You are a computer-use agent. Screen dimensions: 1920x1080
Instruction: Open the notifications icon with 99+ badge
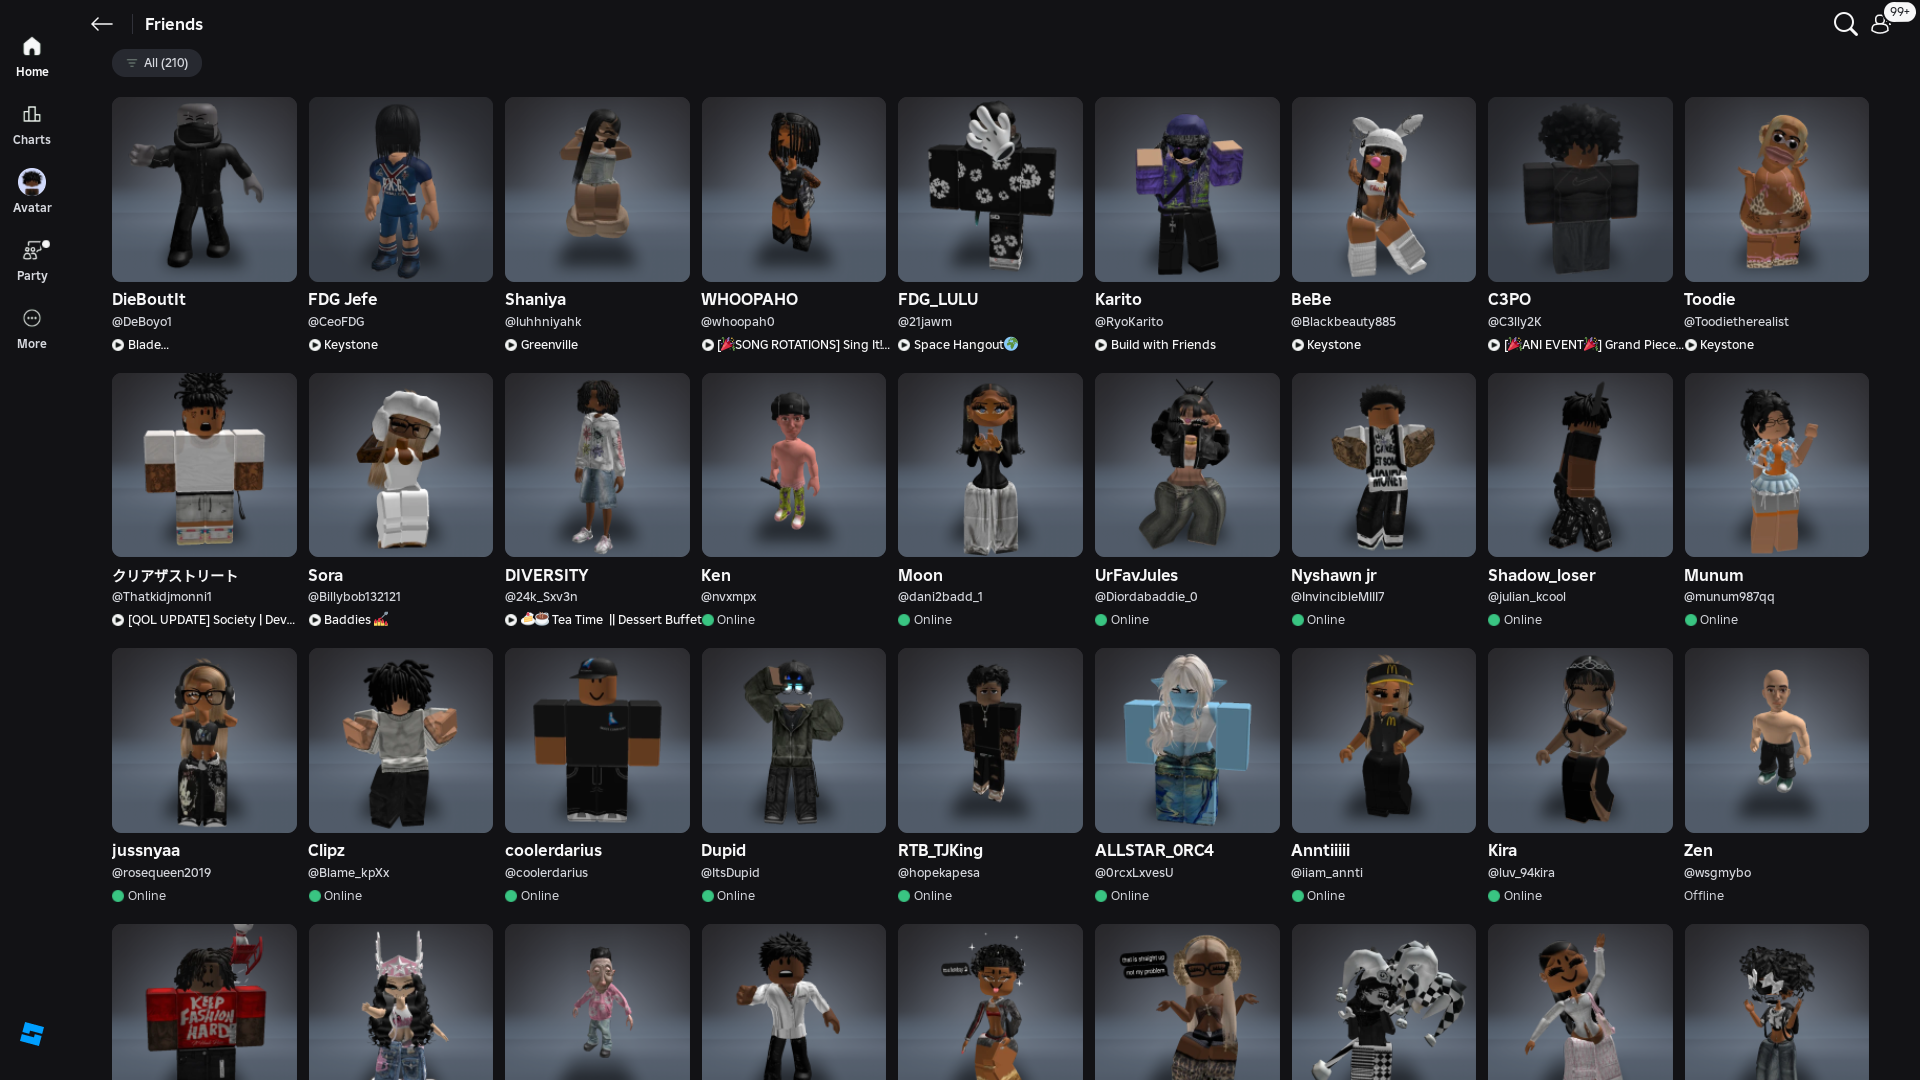1881,24
